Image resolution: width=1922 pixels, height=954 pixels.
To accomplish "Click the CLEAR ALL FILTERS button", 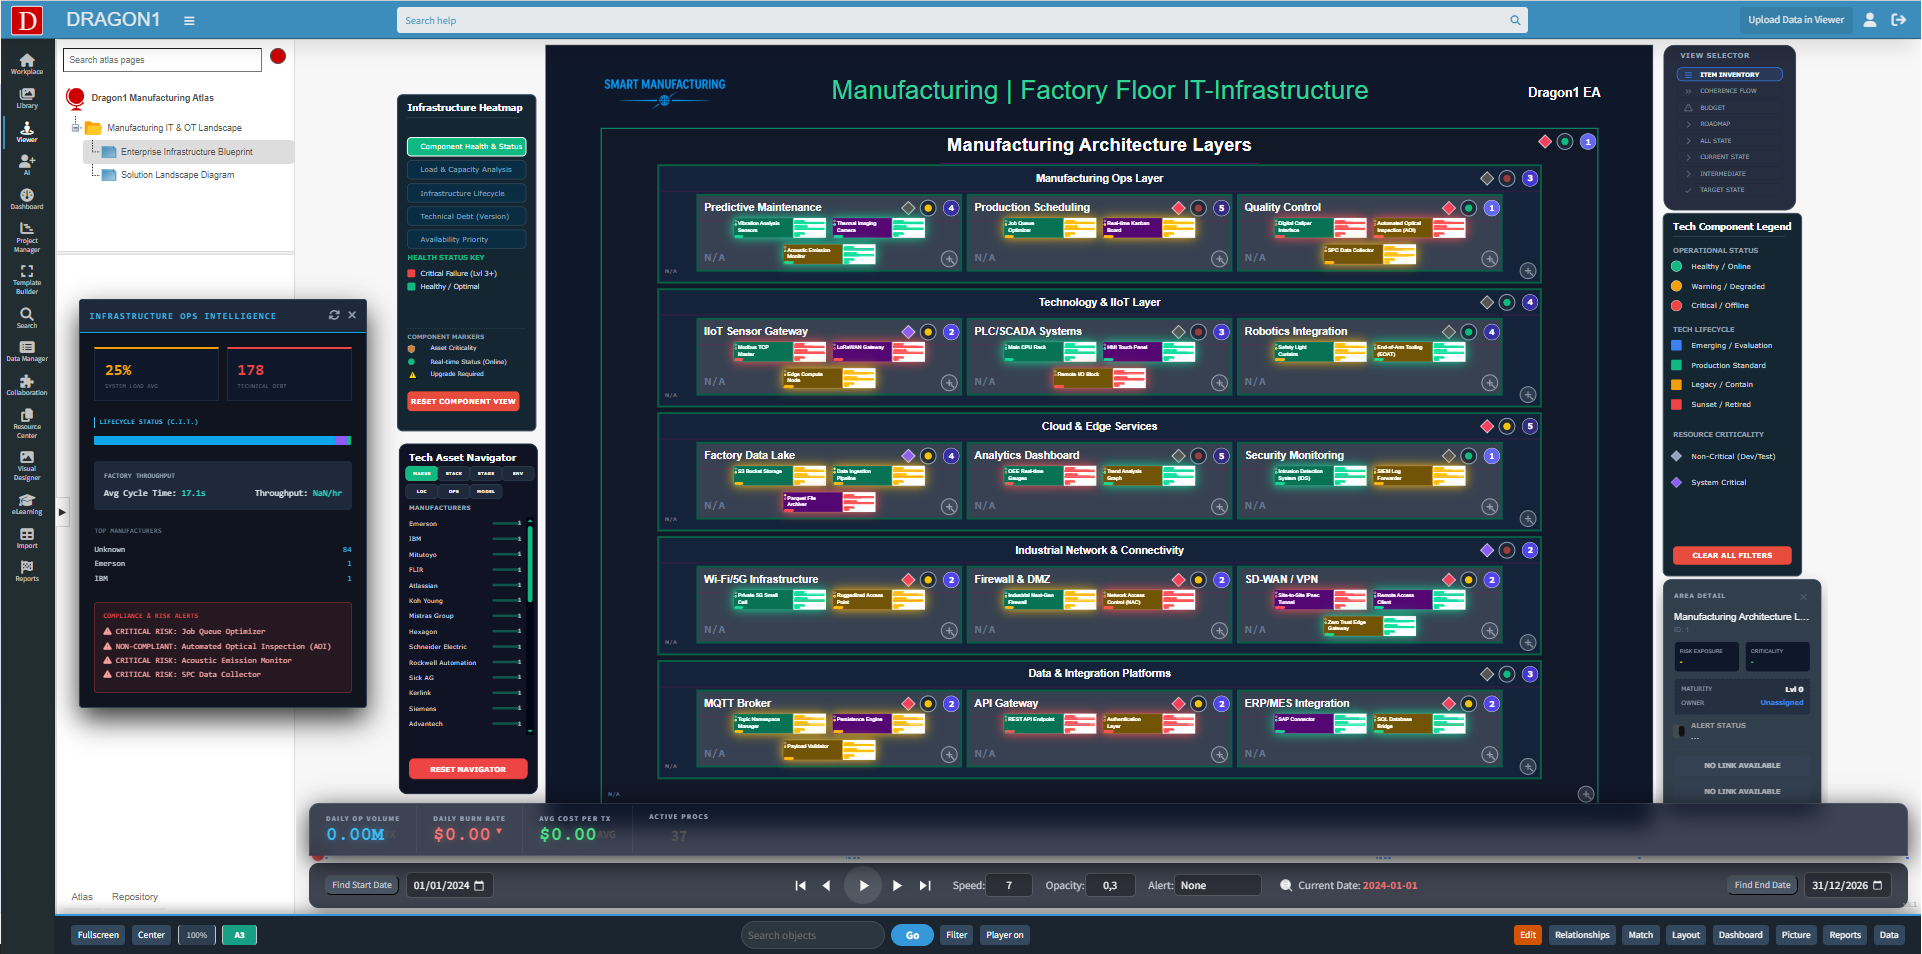I will pyautogui.click(x=1731, y=555).
